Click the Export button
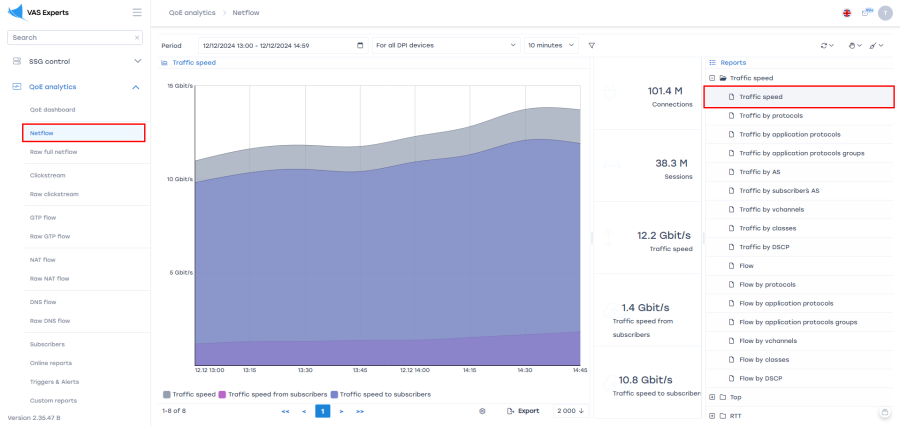The height and width of the screenshot is (427, 900). tap(523, 411)
